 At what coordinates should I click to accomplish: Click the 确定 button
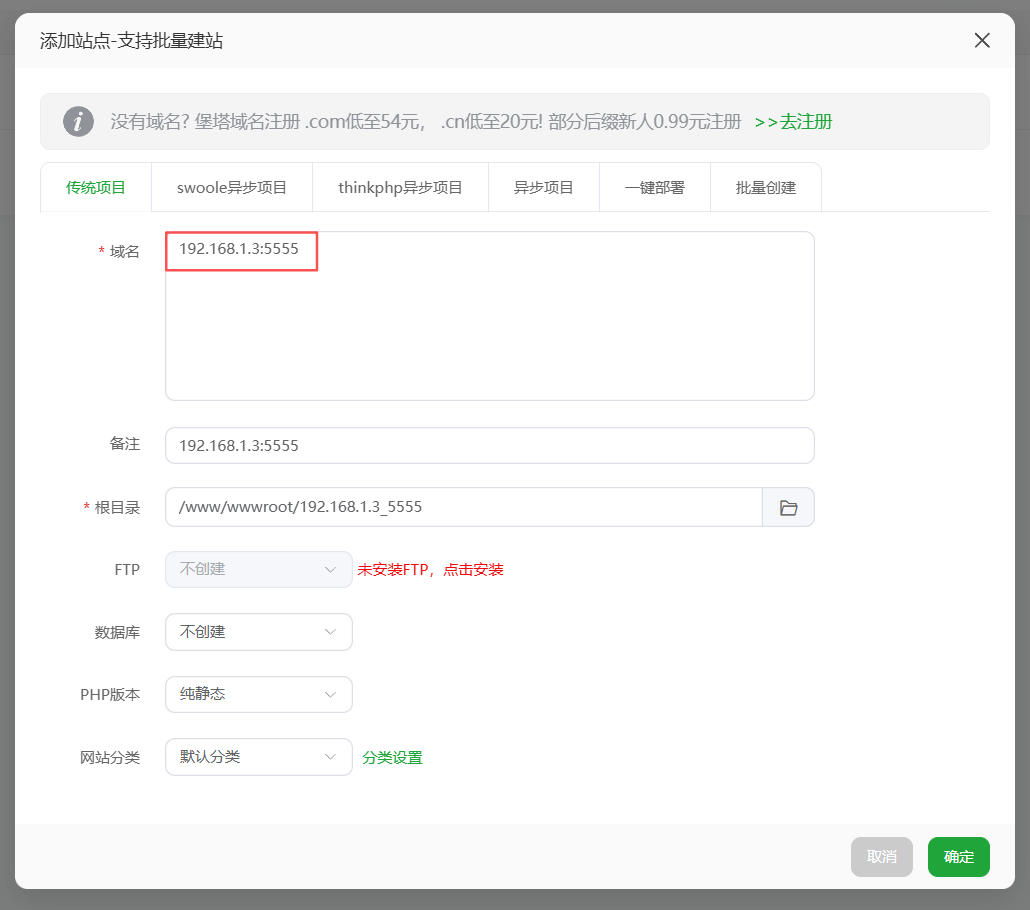tap(958, 857)
